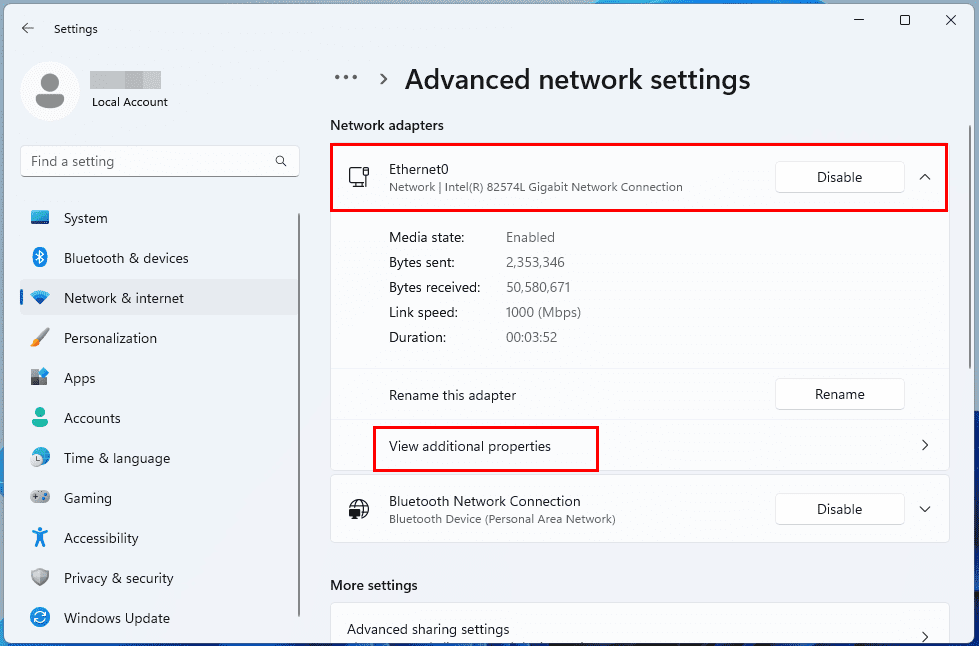Click the search magnifier icon
The image size is (979, 646).
tap(281, 161)
